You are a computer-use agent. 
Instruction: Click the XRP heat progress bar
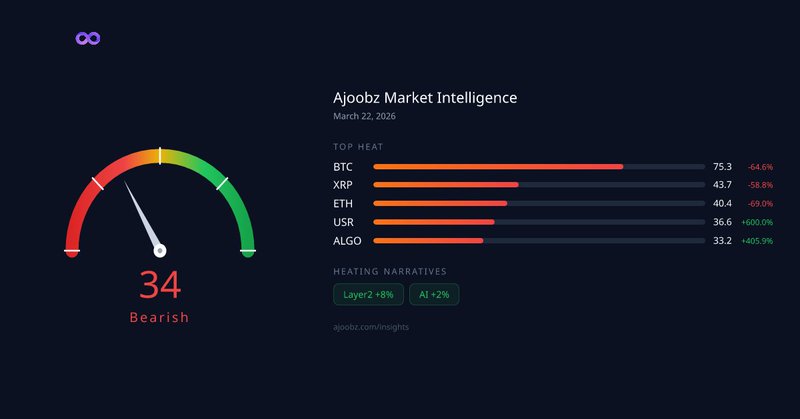[x=539, y=185]
